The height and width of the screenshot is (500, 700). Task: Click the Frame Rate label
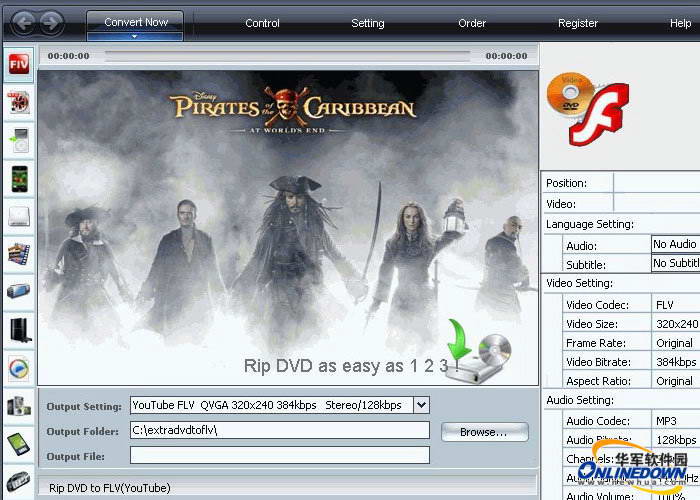pyautogui.click(x=596, y=343)
